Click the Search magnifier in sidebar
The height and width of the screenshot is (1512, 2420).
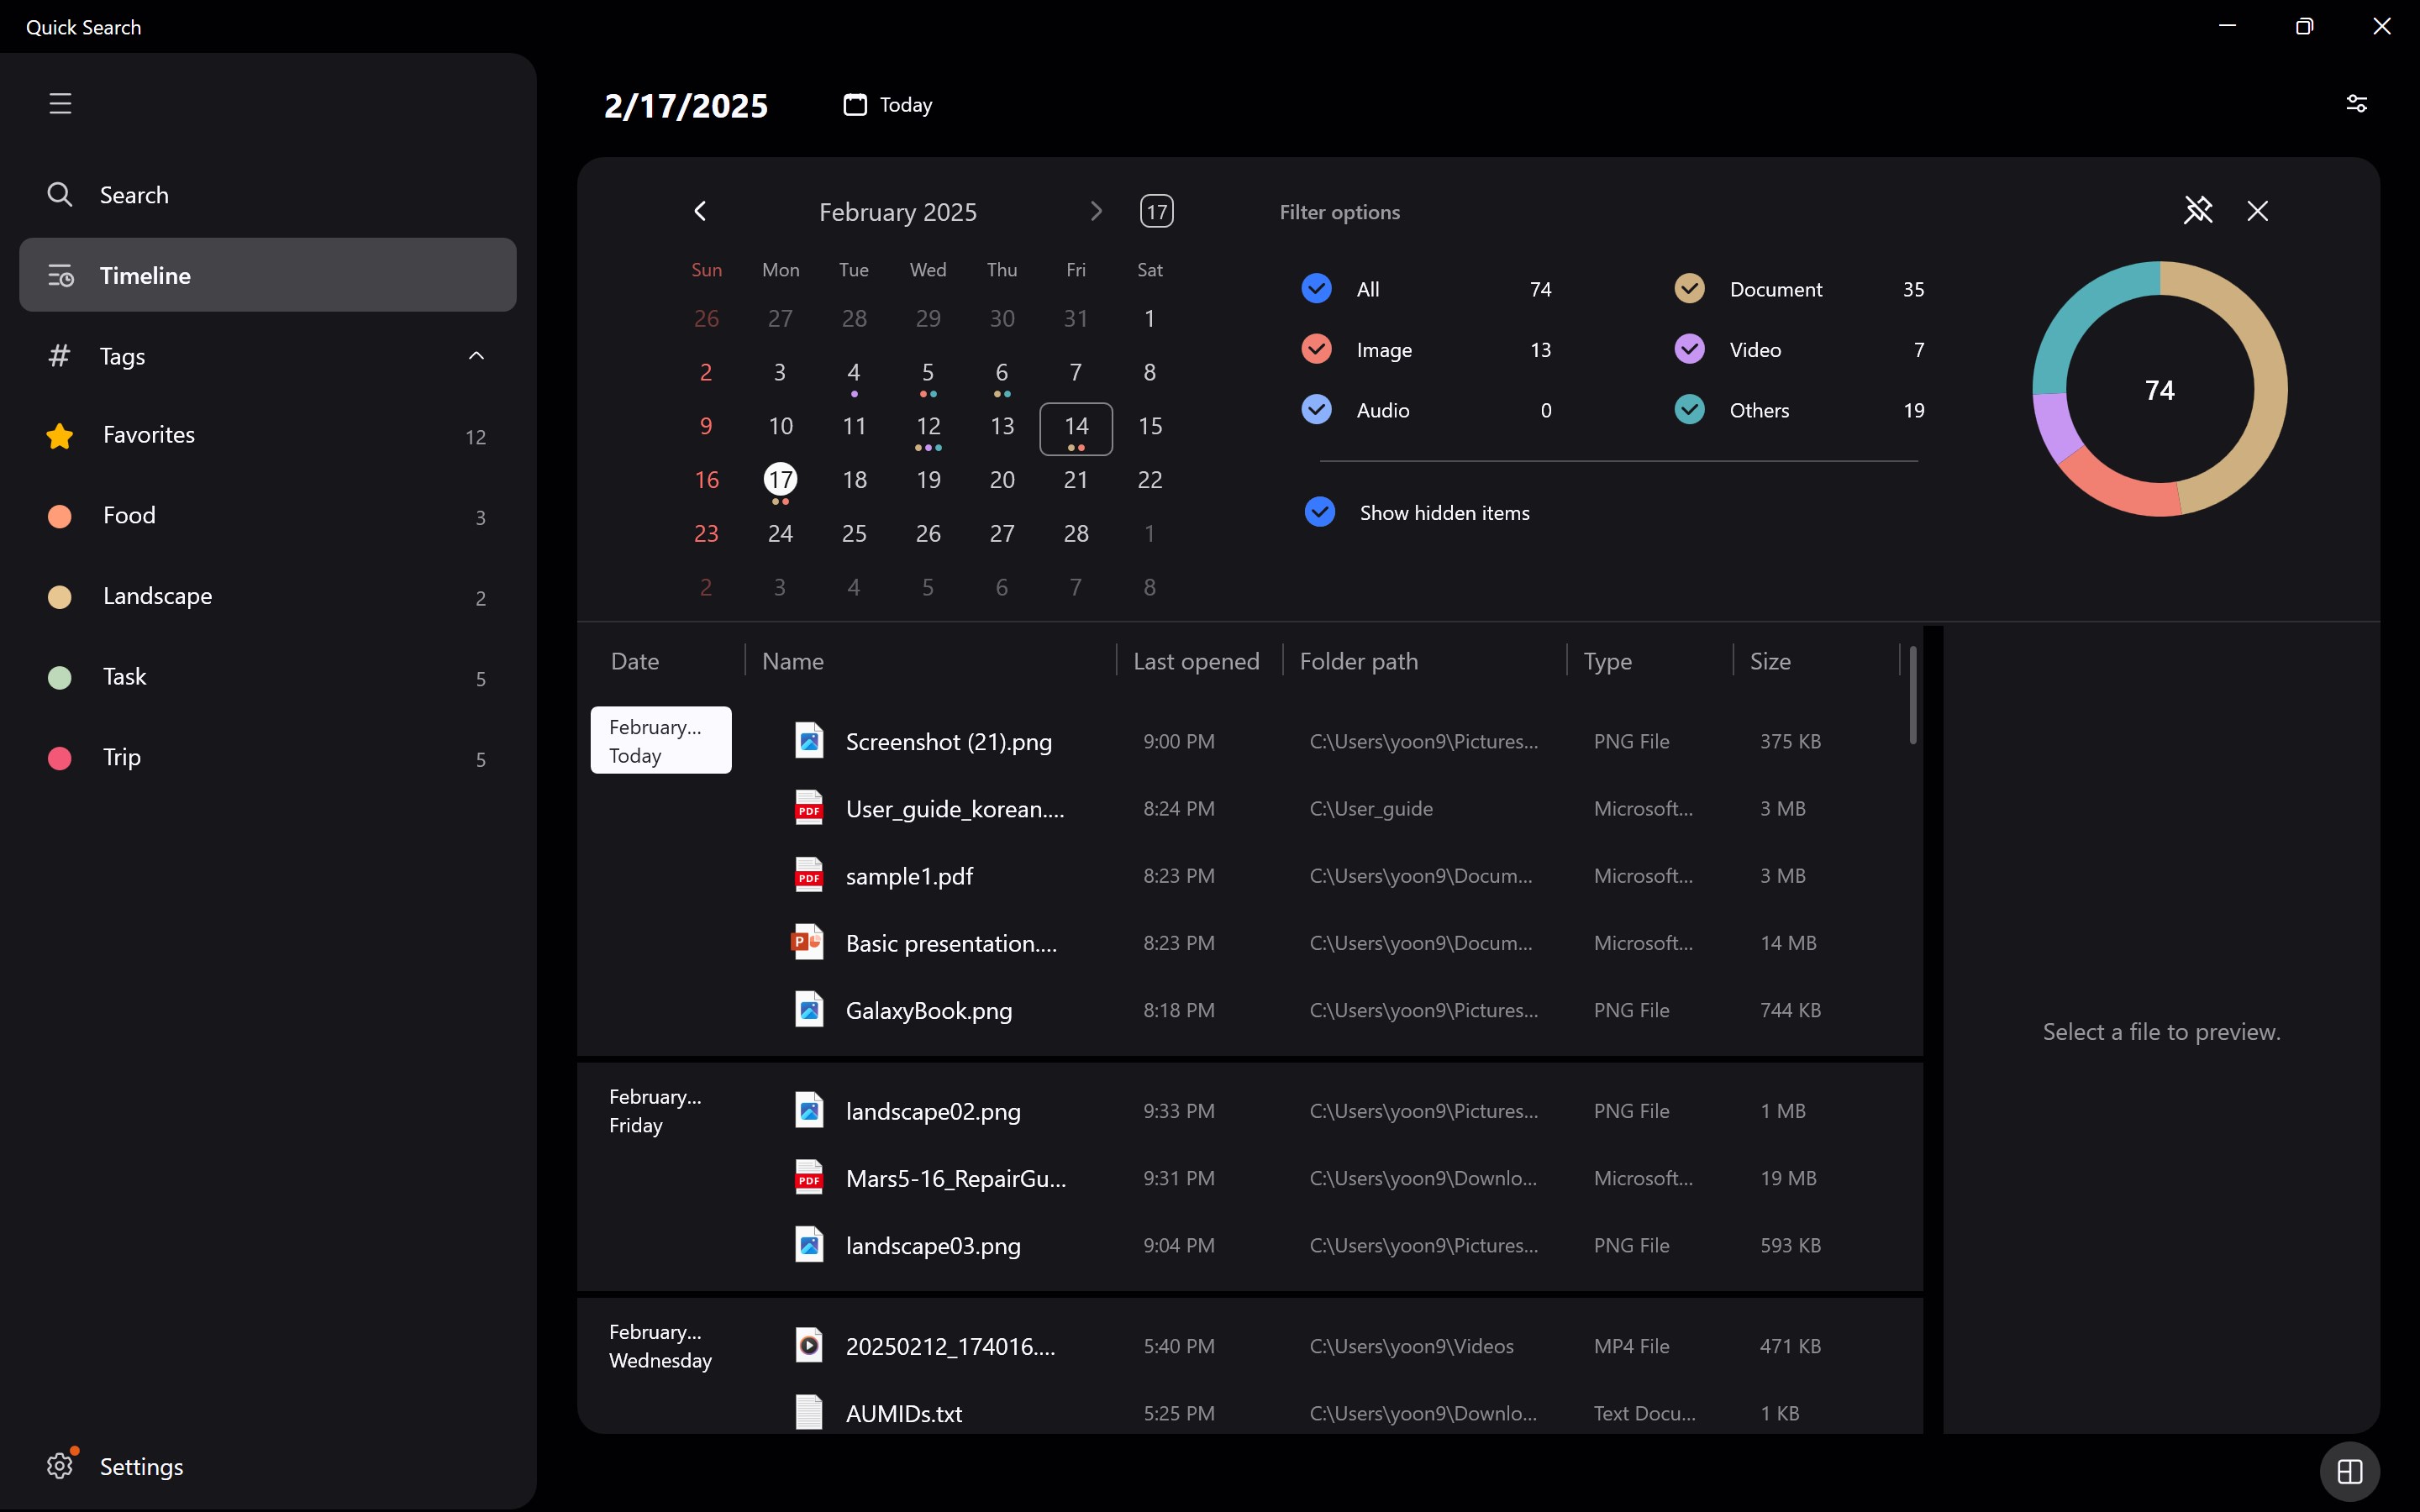[60, 194]
